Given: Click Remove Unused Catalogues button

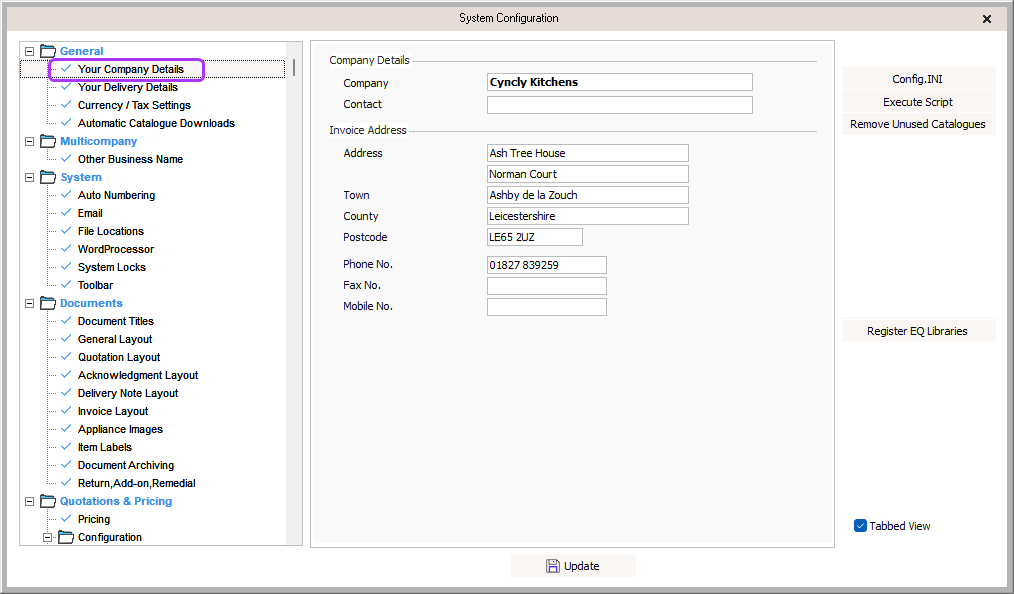Looking at the screenshot, I should coord(918,124).
